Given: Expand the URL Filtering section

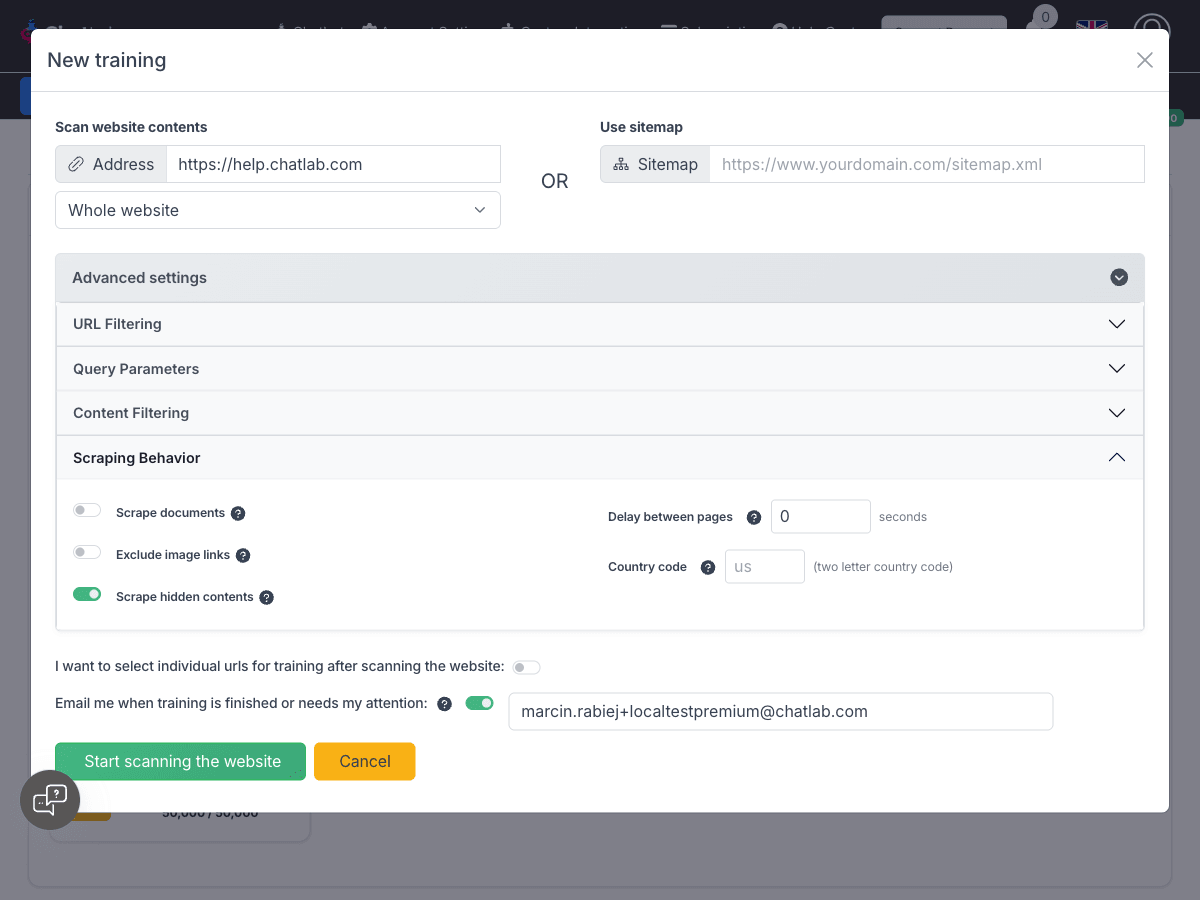Looking at the screenshot, I should pyautogui.click(x=600, y=324).
